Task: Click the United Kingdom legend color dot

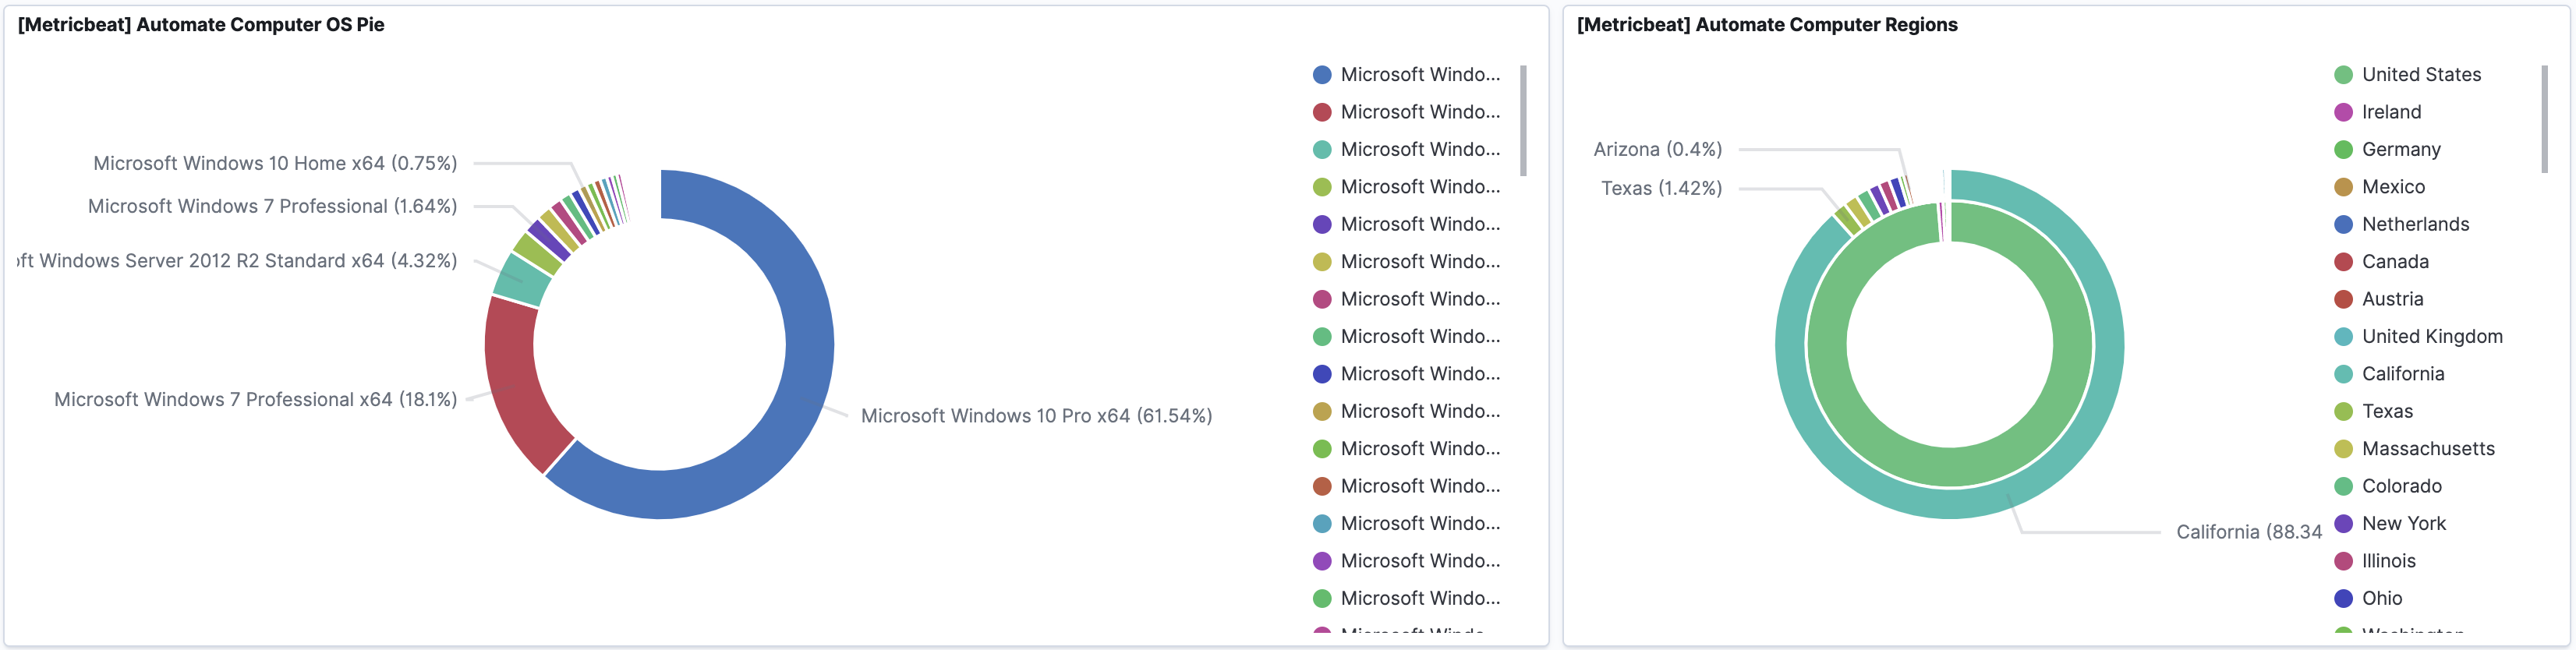Action: coord(2342,337)
